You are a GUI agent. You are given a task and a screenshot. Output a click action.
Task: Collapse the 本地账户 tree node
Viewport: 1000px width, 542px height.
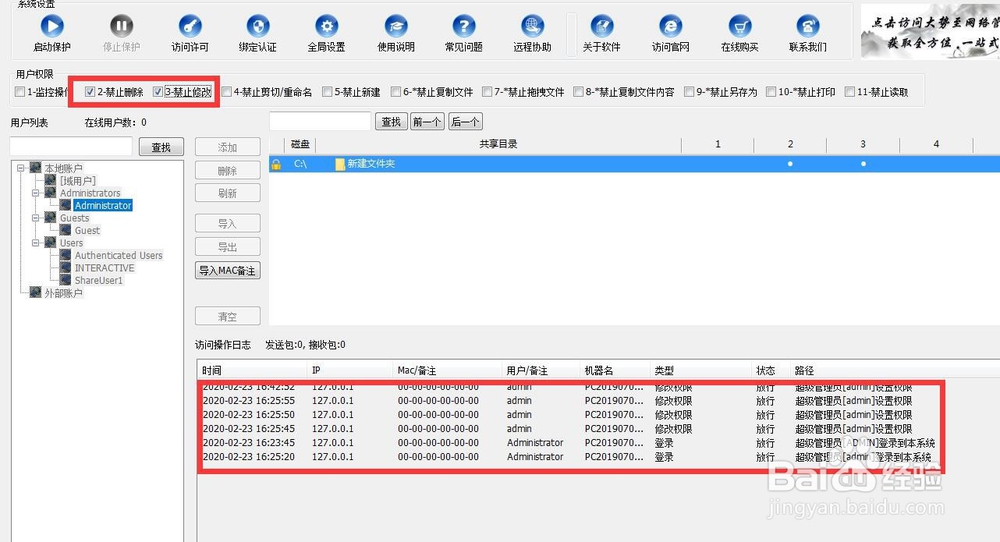20,168
